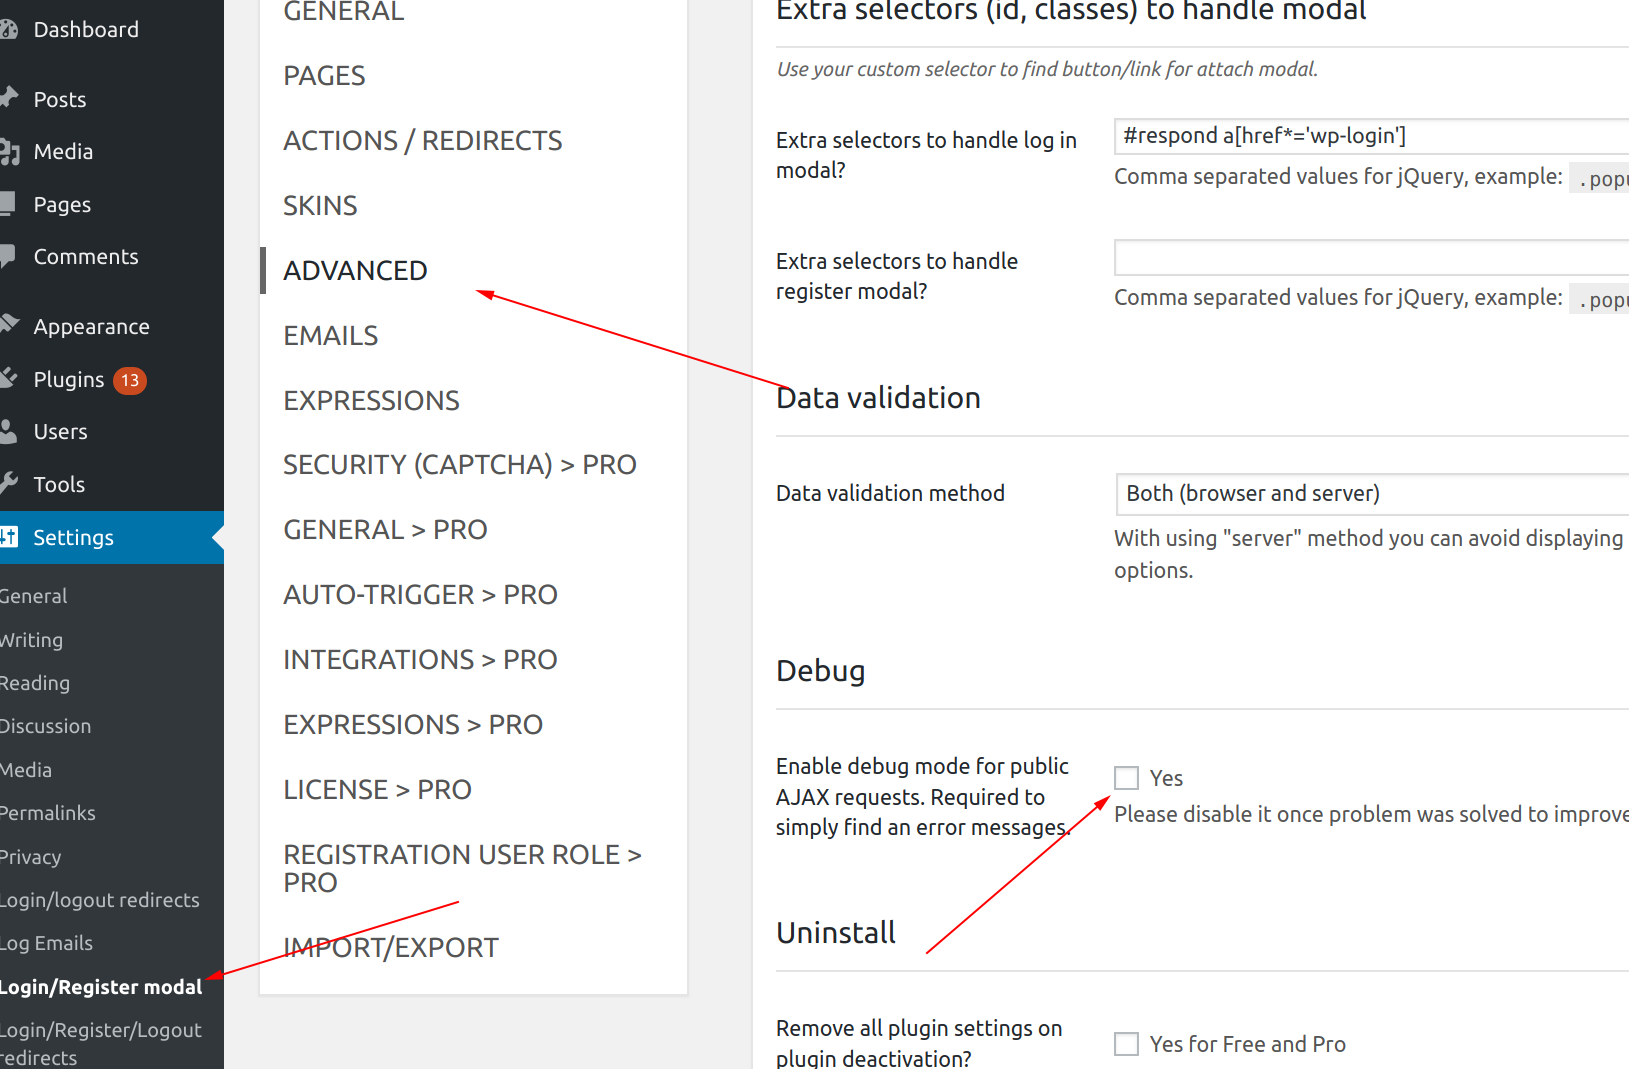Viewport: 1629px width, 1069px height.
Task: Enable debug mode for public AJAX requests
Action: click(1126, 777)
